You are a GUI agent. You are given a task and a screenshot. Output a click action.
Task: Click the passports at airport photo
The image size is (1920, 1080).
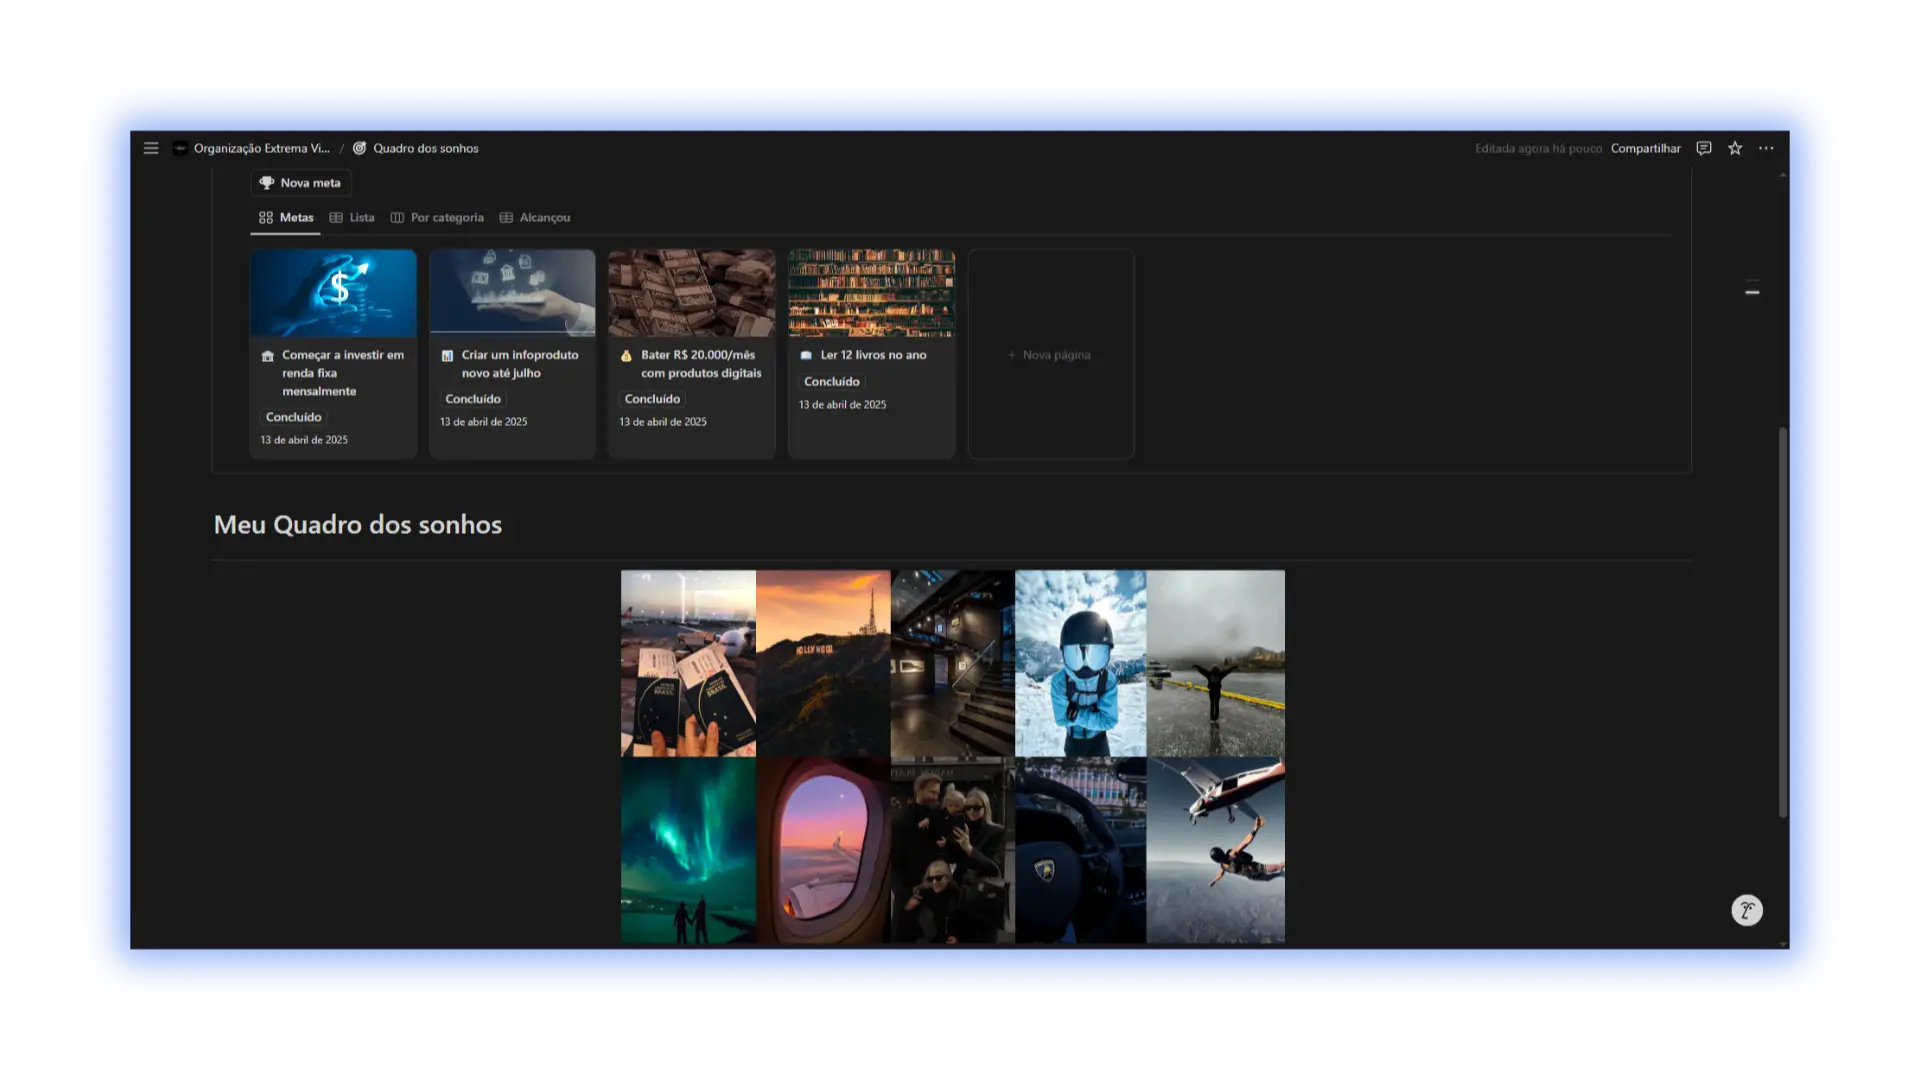688,663
